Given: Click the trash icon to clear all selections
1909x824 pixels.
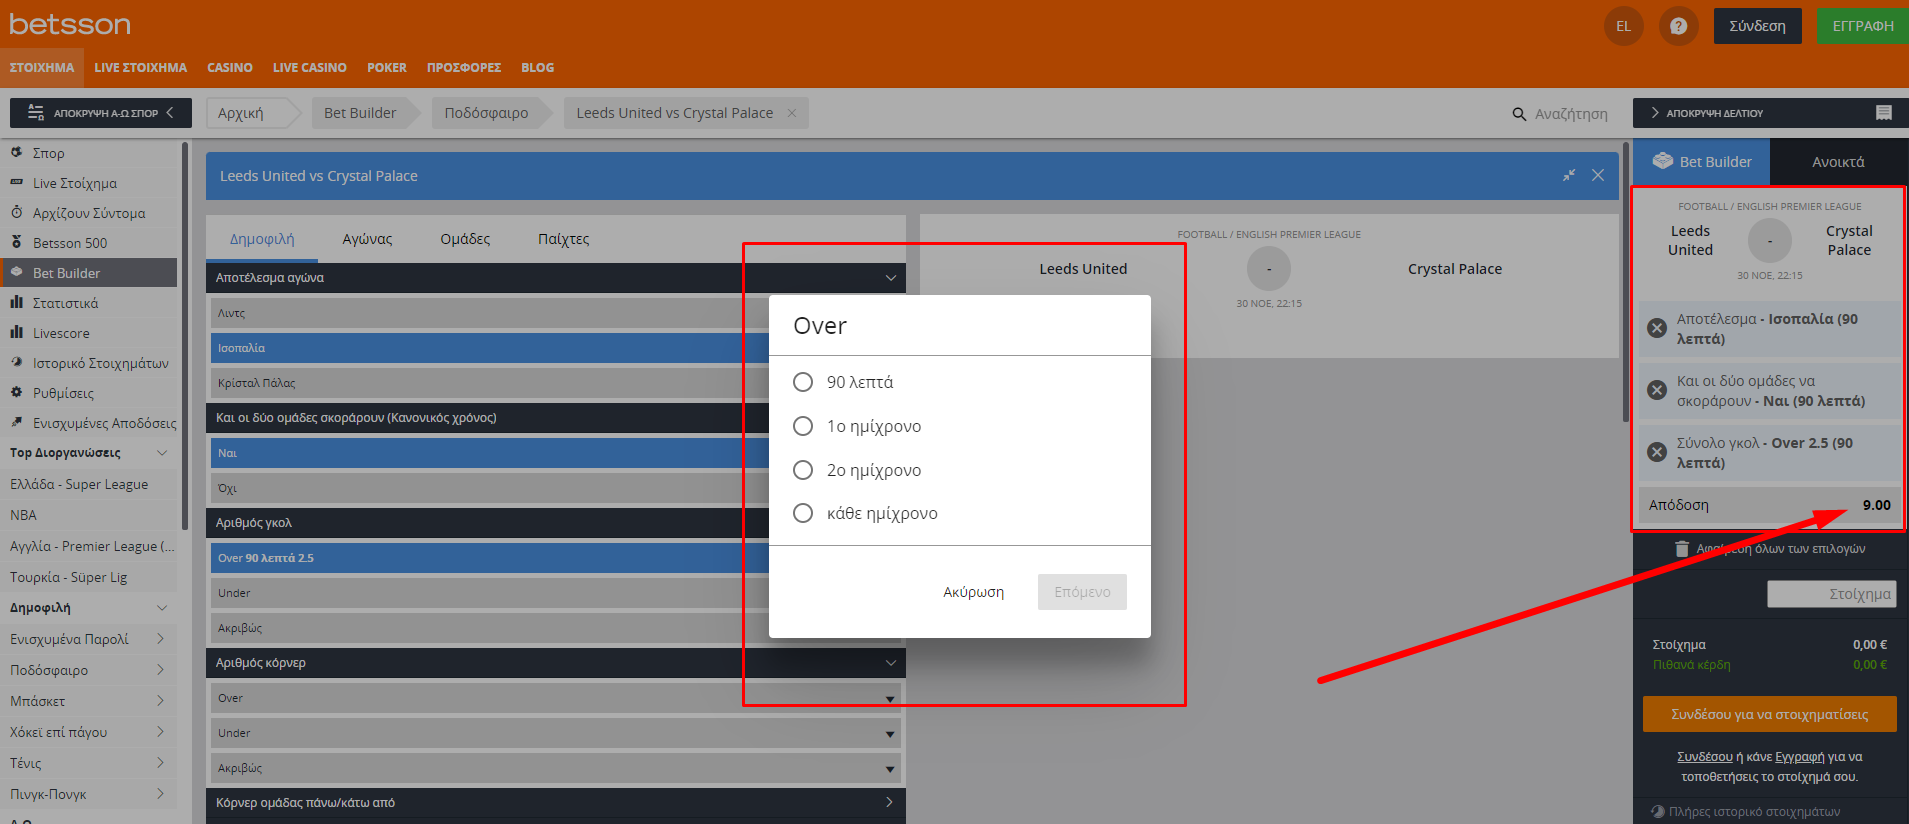Looking at the screenshot, I should (x=1682, y=548).
